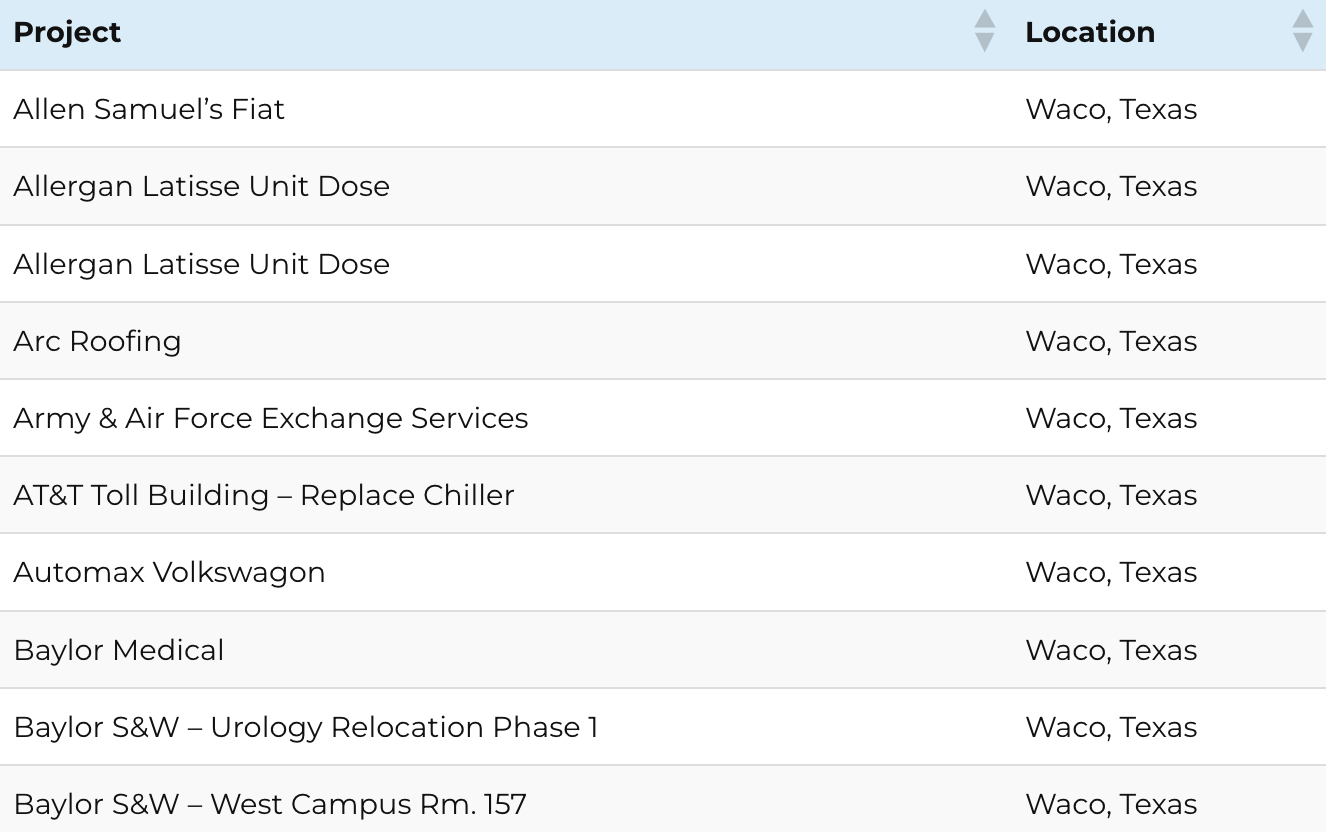Sort table by Project header
The width and height of the screenshot is (1326, 832).
click(67, 32)
